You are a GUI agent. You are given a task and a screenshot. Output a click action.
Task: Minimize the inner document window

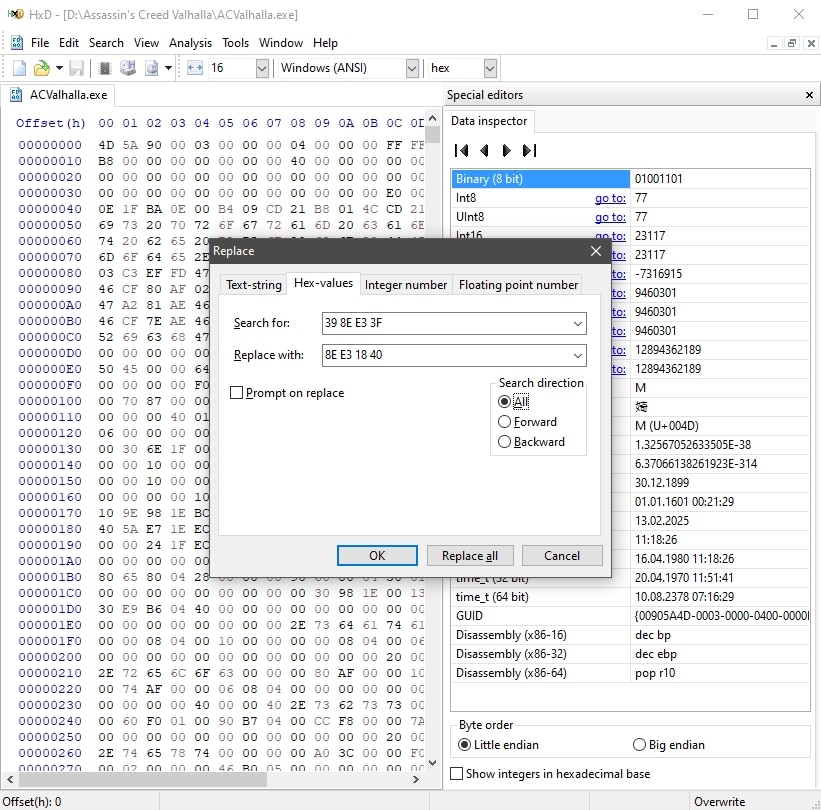click(x=774, y=43)
